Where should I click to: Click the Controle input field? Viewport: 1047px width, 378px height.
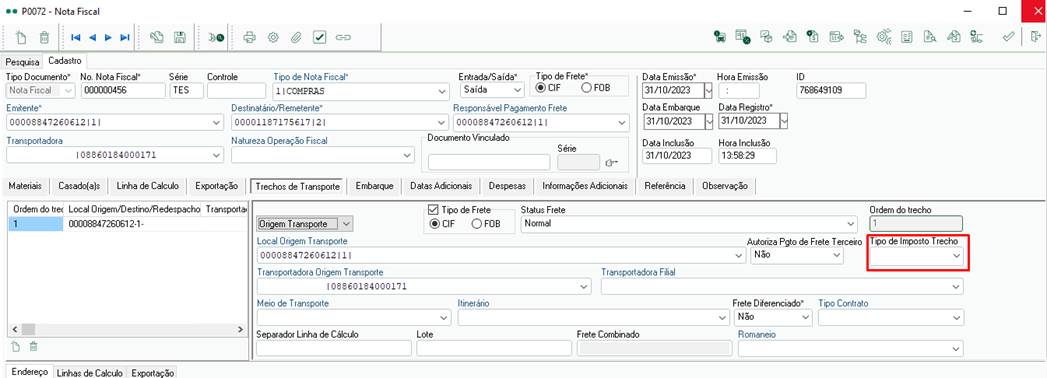(236, 90)
